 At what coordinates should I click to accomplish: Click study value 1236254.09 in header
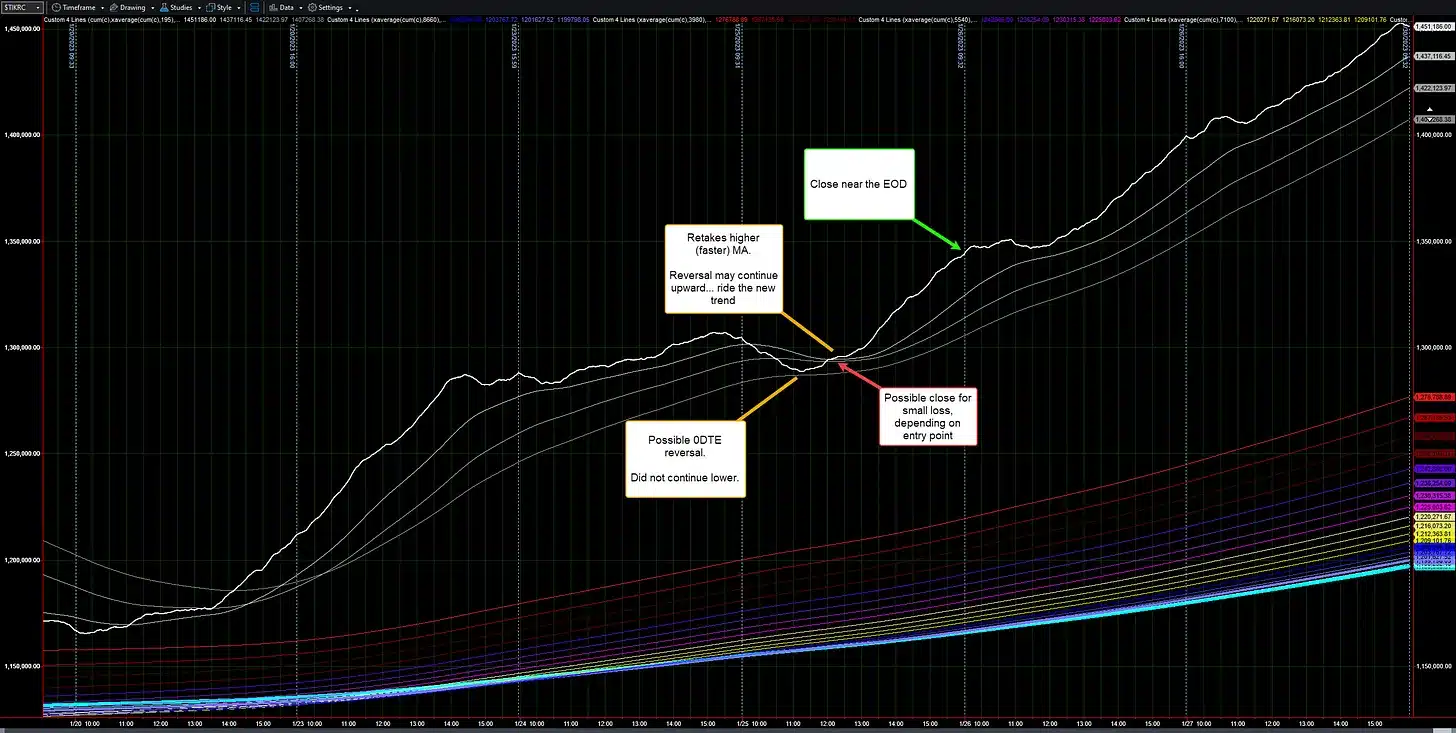point(1032,20)
